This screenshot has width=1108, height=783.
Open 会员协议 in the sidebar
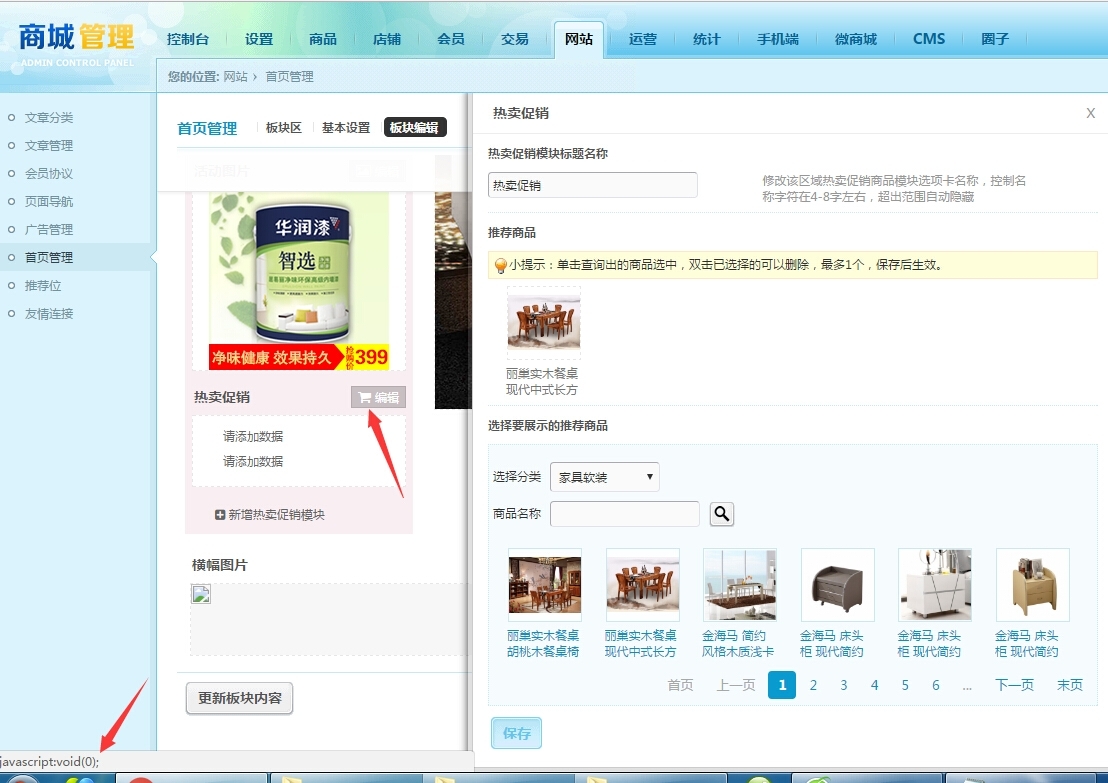[49, 174]
